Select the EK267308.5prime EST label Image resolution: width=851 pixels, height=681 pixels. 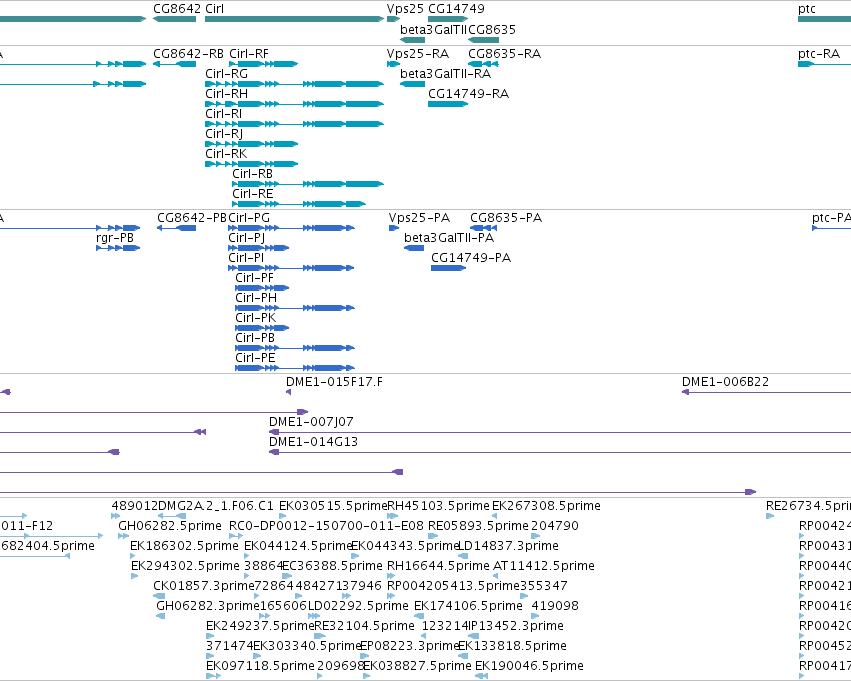[x=546, y=506]
